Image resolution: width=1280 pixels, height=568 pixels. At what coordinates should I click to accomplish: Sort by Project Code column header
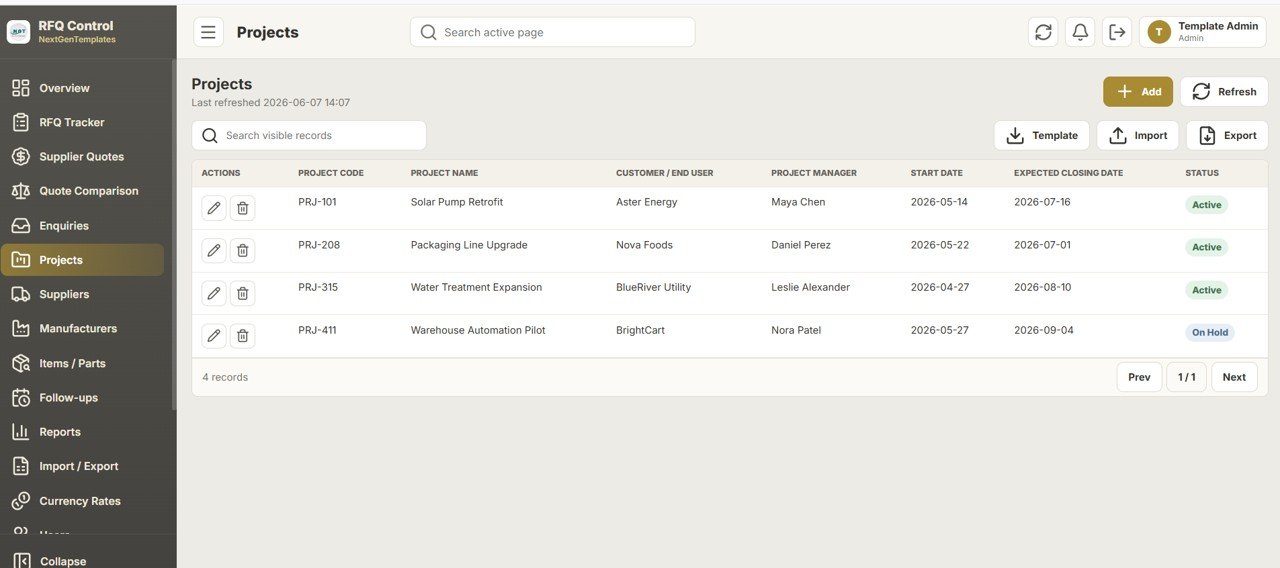[331, 173]
